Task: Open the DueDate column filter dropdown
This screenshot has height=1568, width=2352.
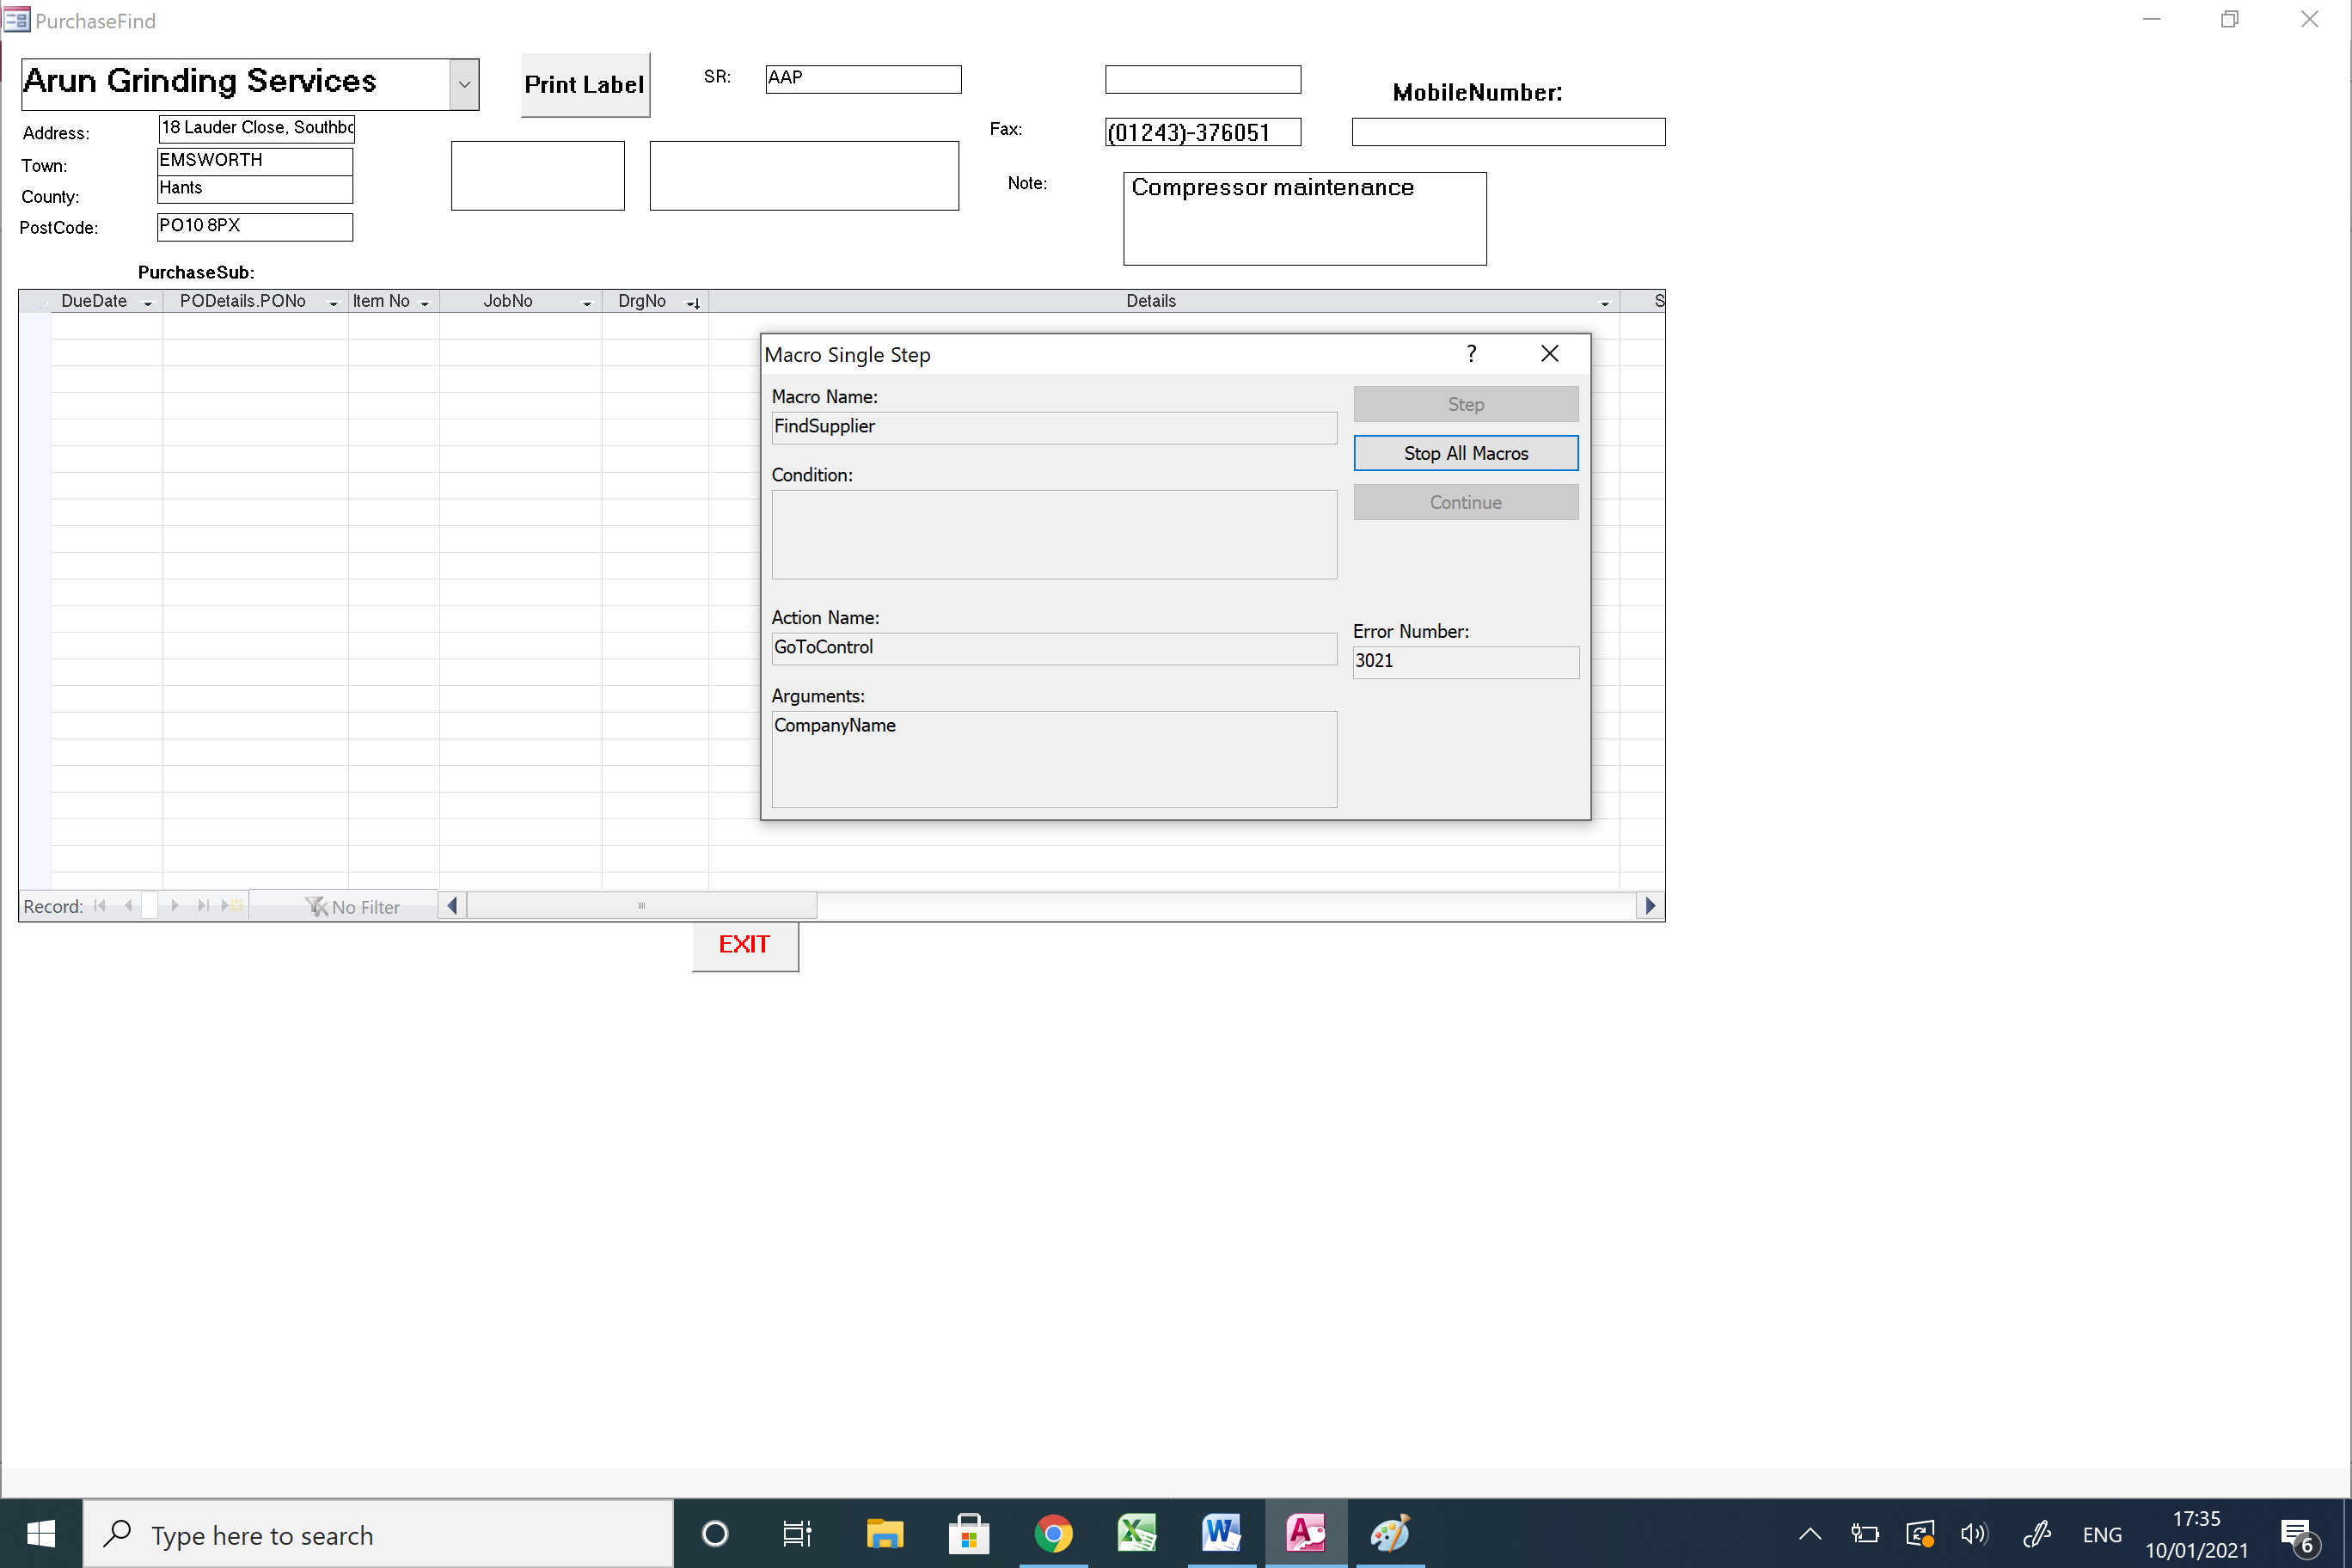Action: click(148, 303)
